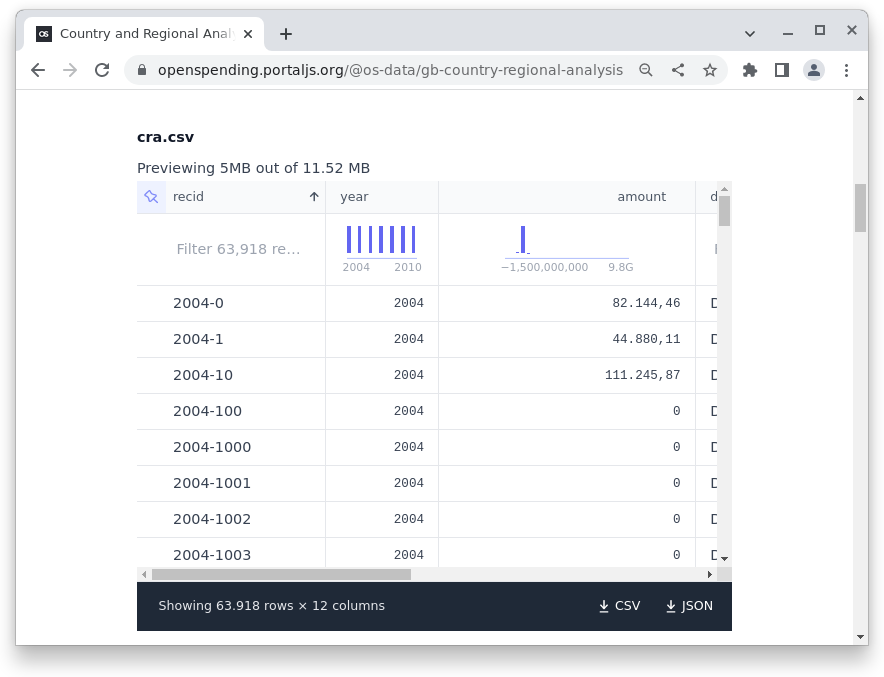Click 'Showing 63.918 rows × 12 columns' status
The image size is (884, 677).
pos(271,606)
